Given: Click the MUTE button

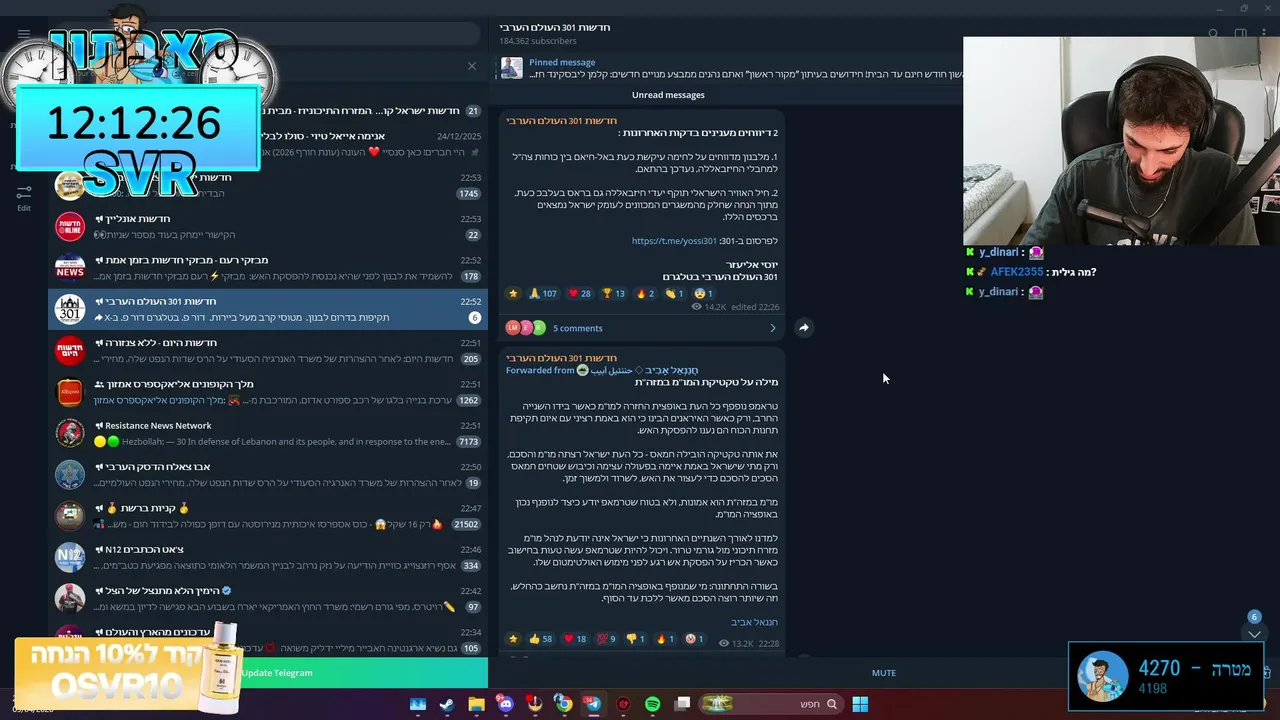Looking at the screenshot, I should click(884, 673).
